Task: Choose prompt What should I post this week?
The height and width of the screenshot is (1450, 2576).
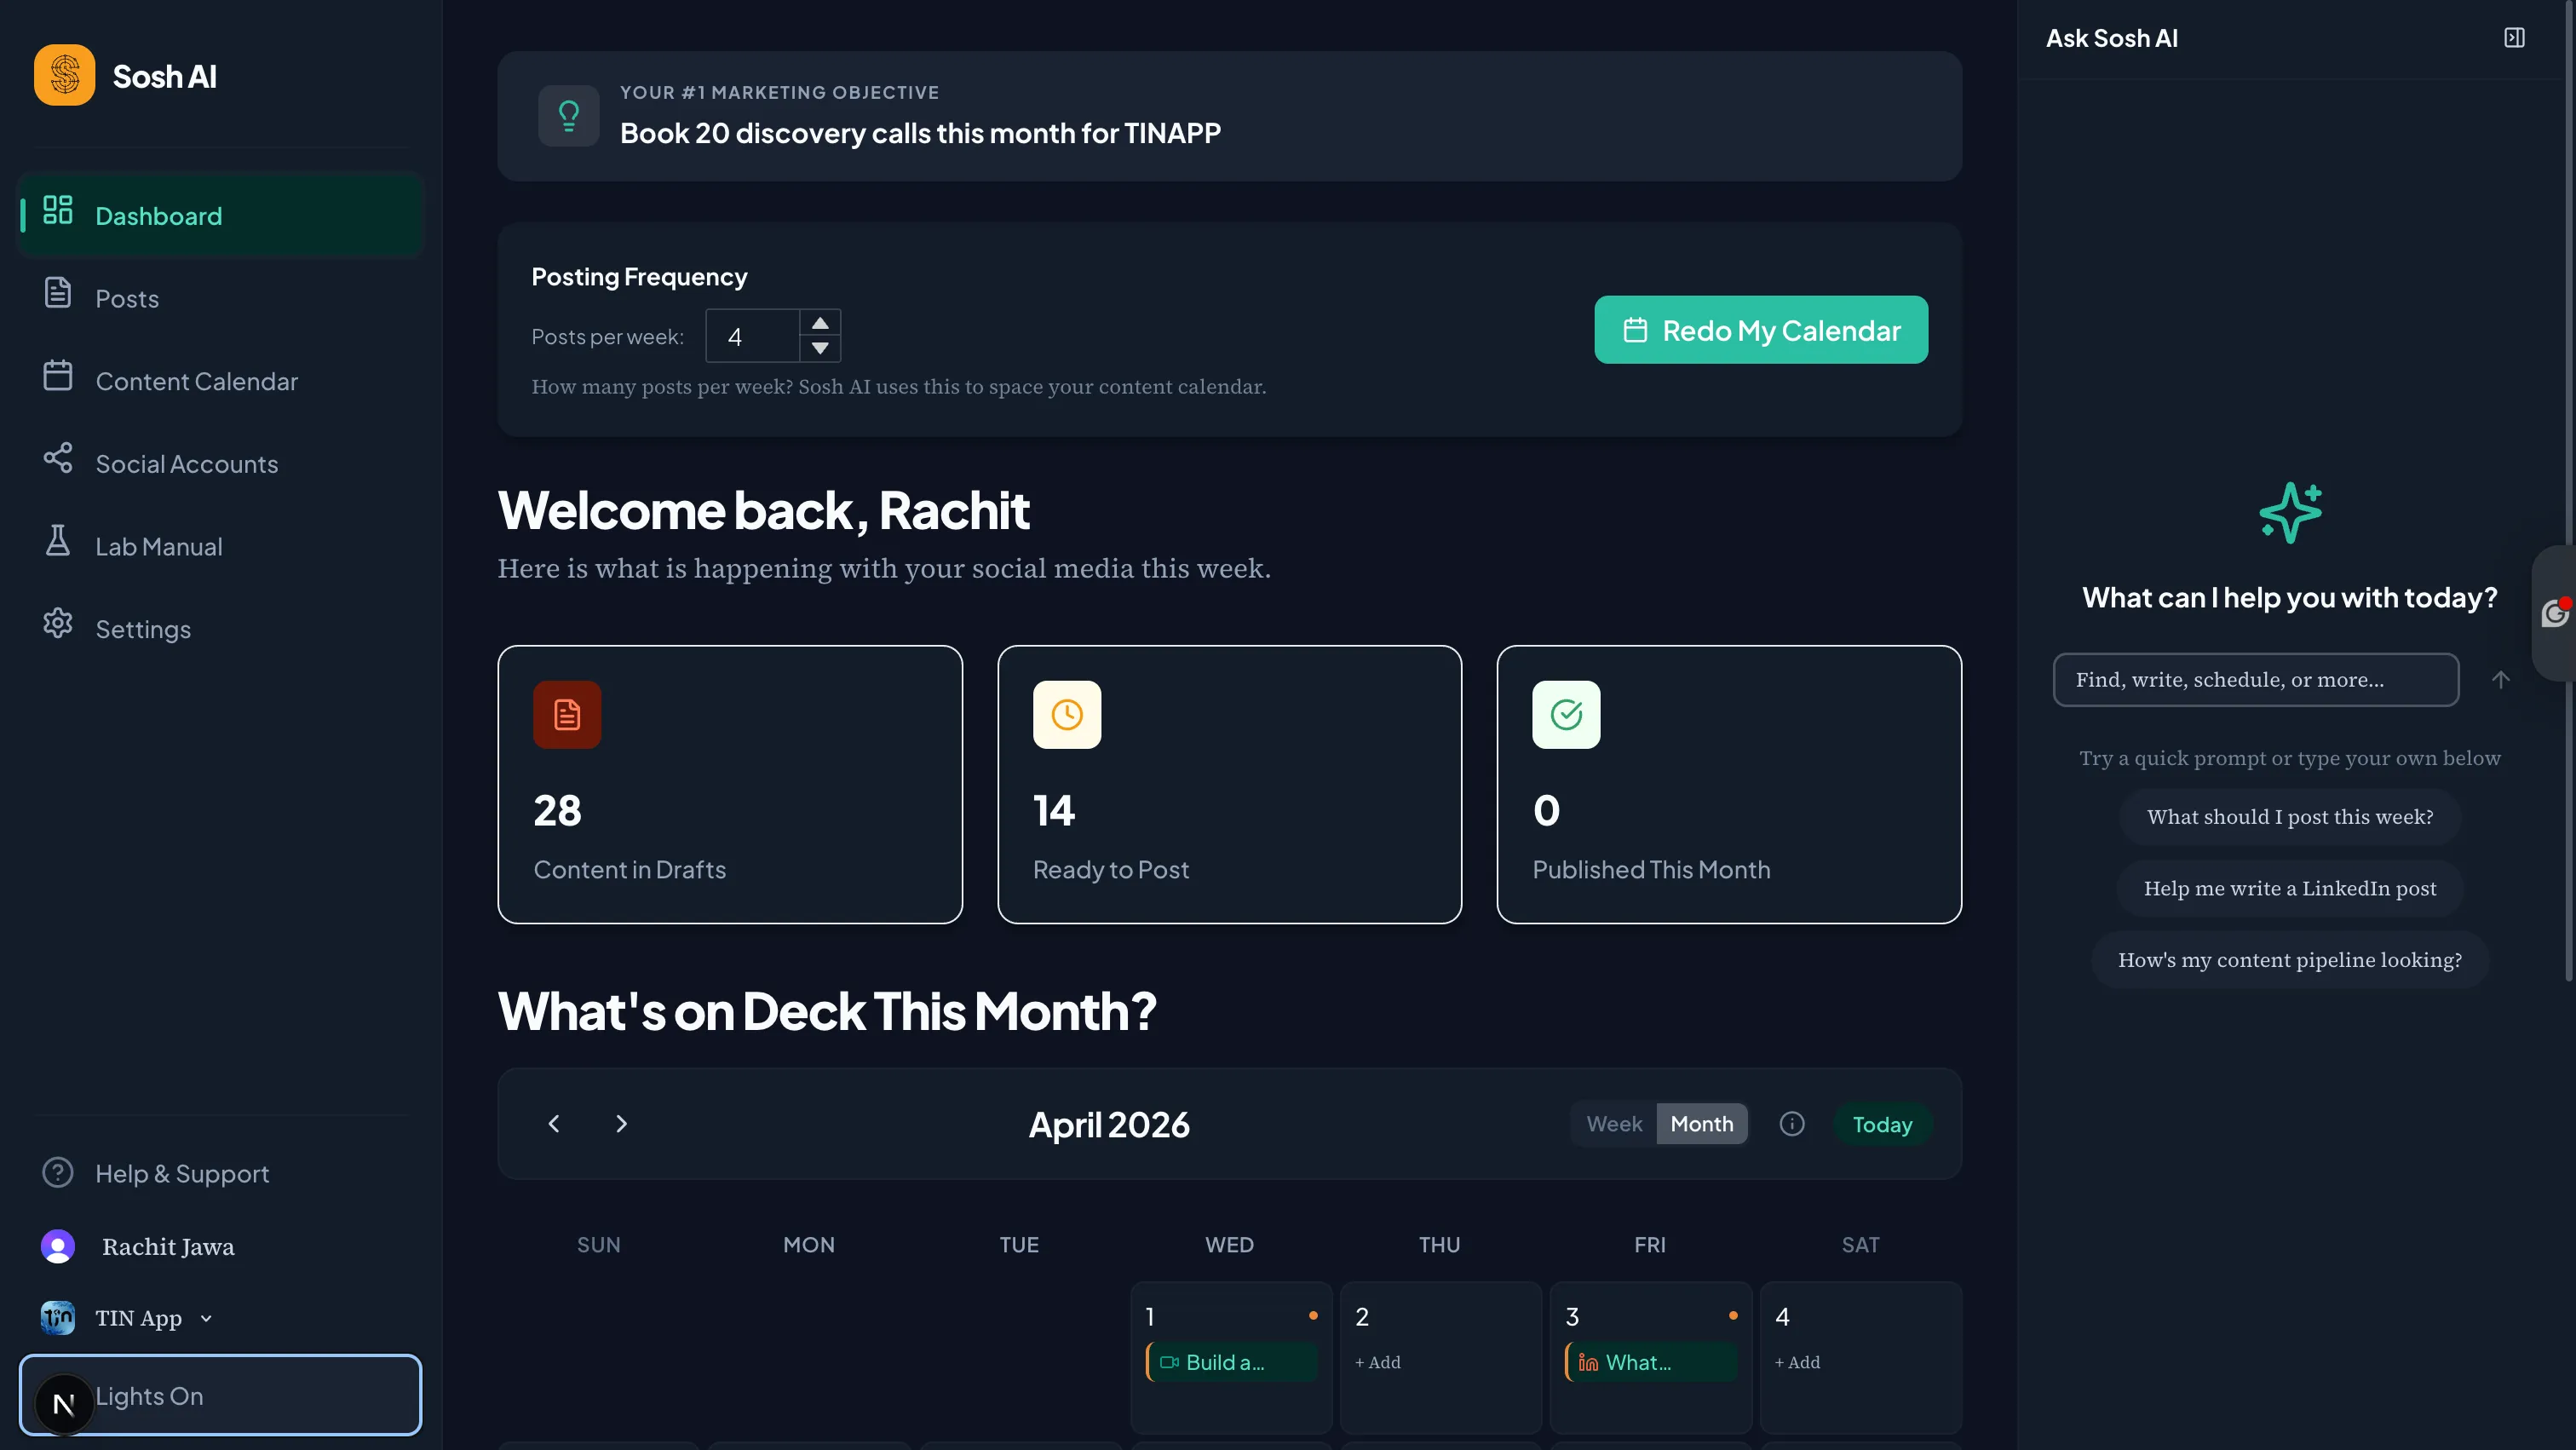Action: pyautogui.click(x=2290, y=817)
